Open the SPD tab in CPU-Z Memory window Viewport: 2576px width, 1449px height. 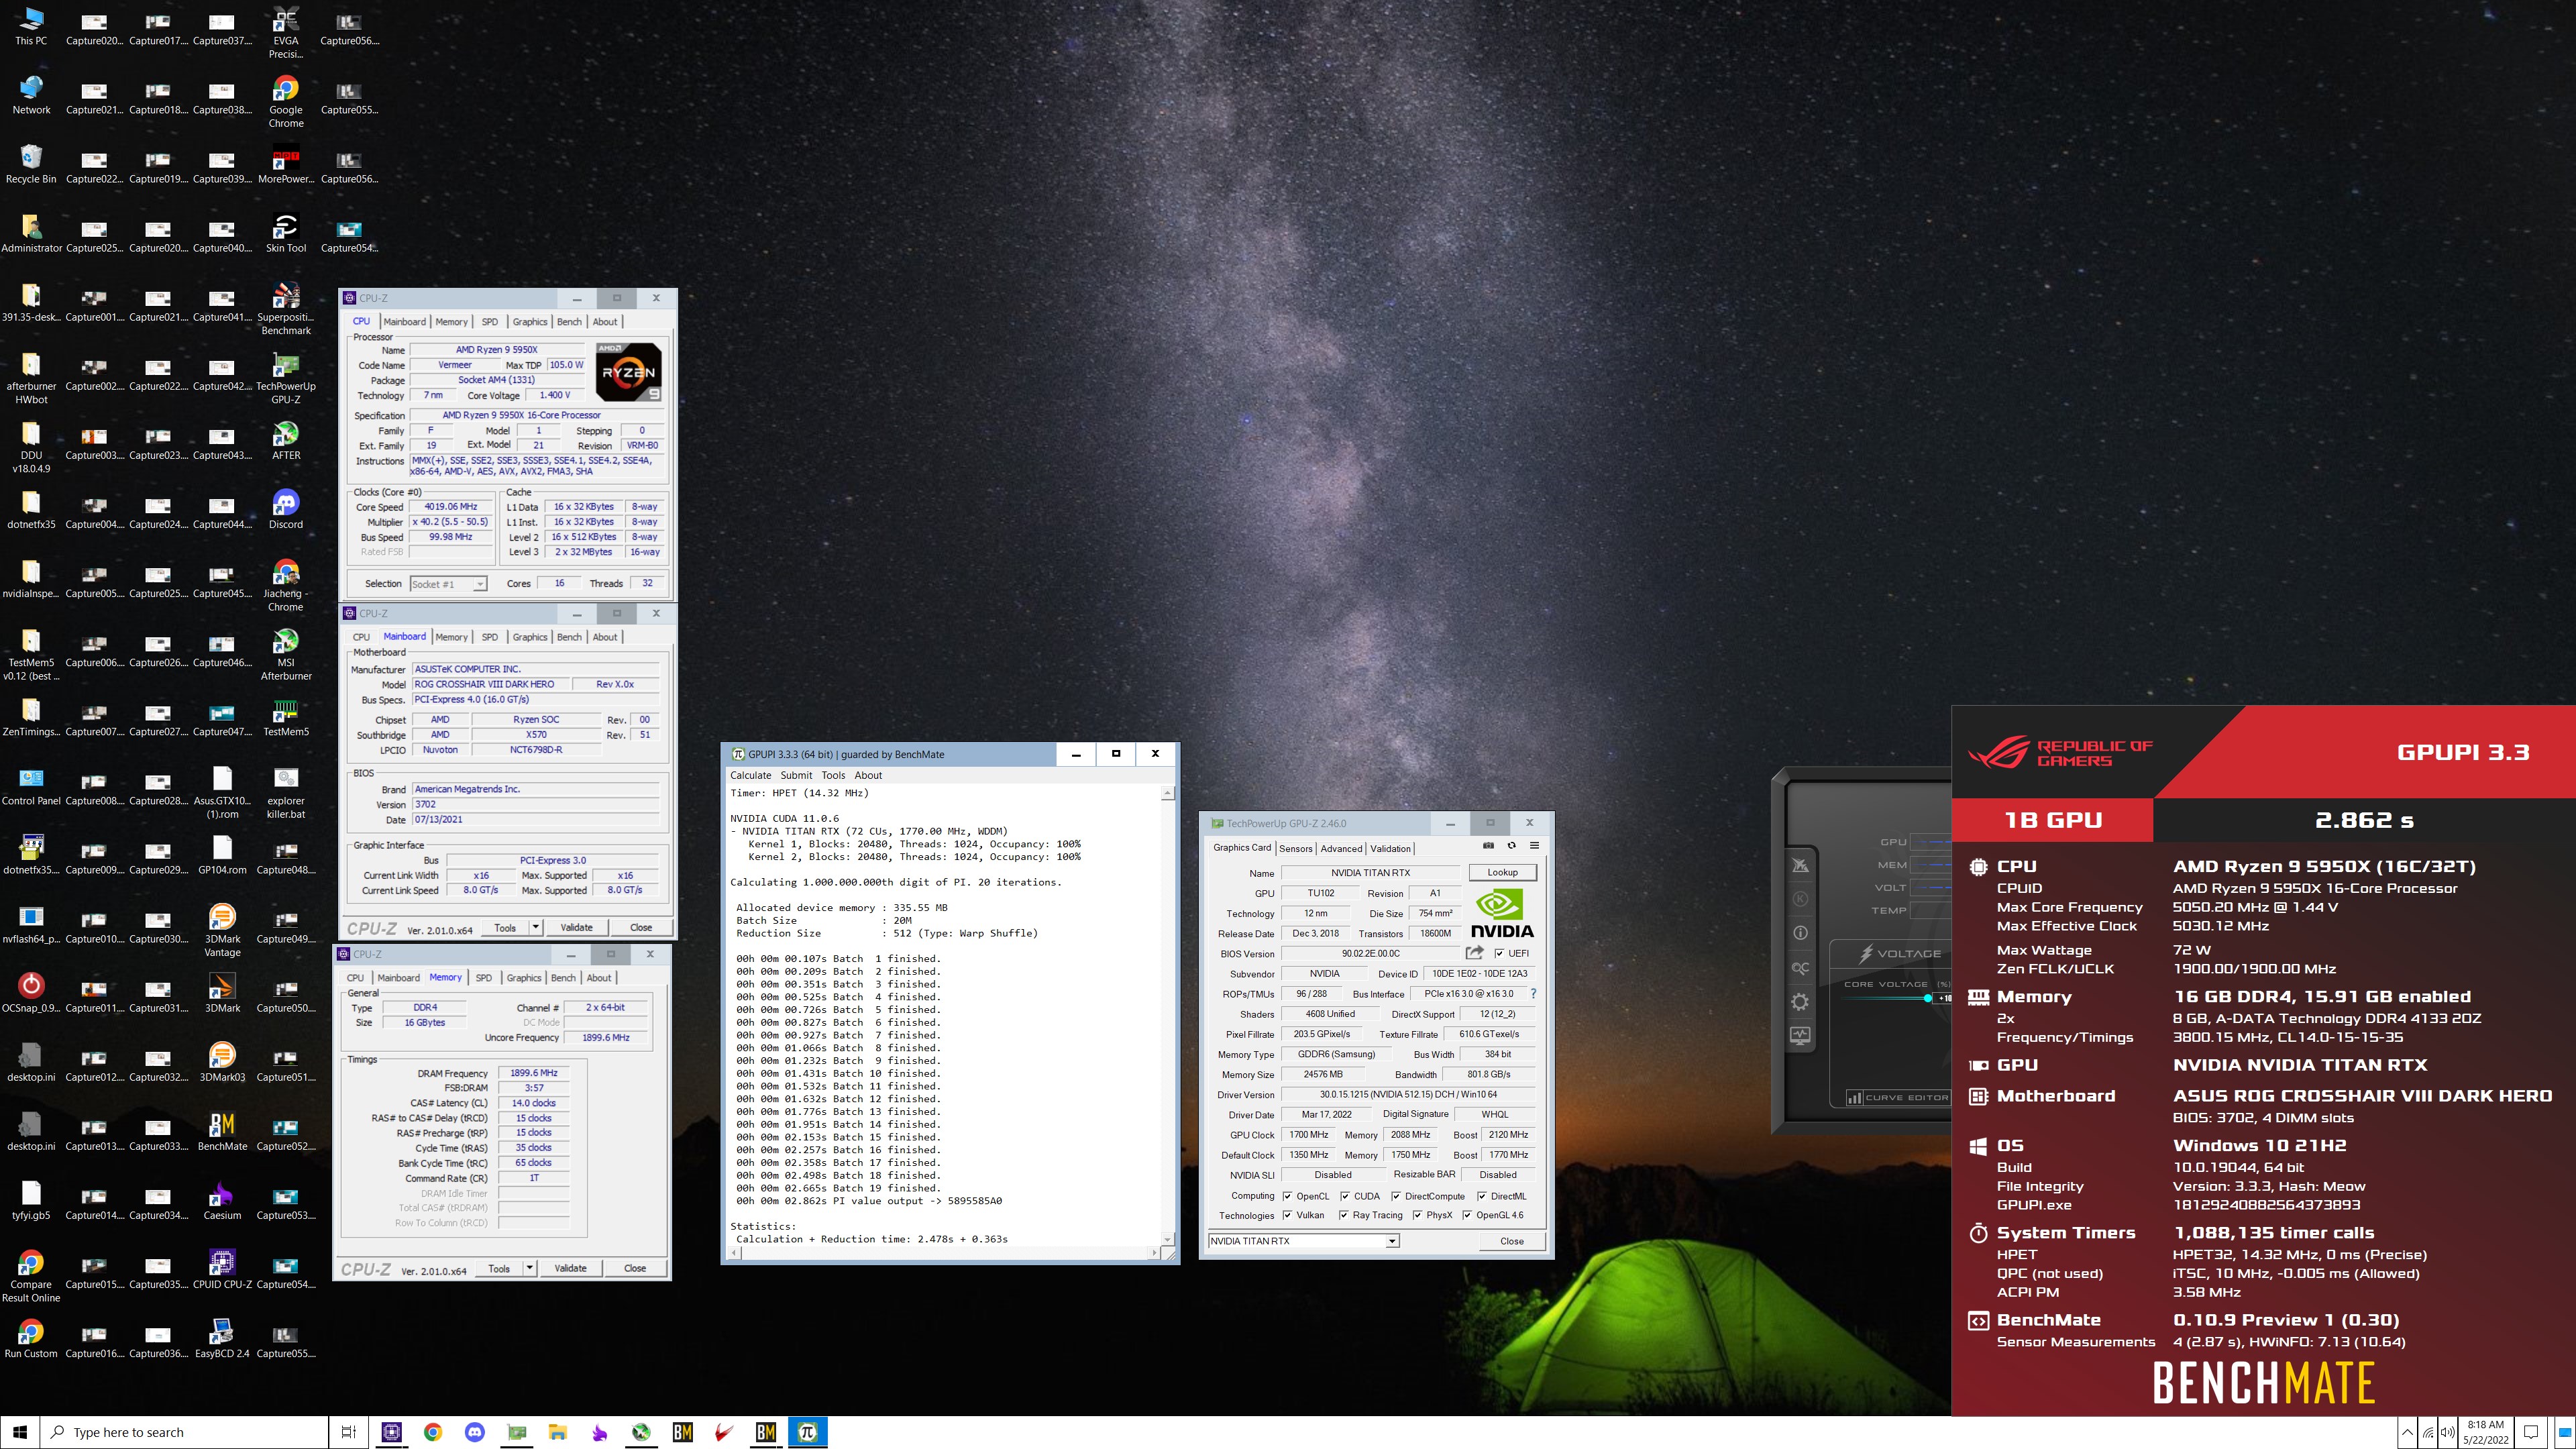click(484, 978)
